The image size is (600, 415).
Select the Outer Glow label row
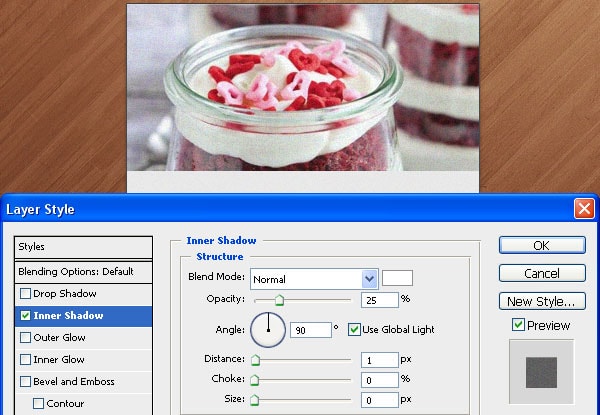(x=83, y=338)
